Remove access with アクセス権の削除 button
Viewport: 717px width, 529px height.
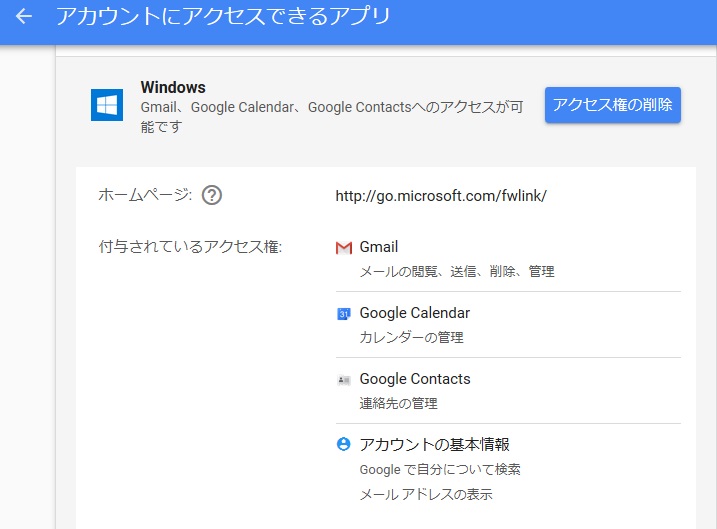[x=613, y=105]
